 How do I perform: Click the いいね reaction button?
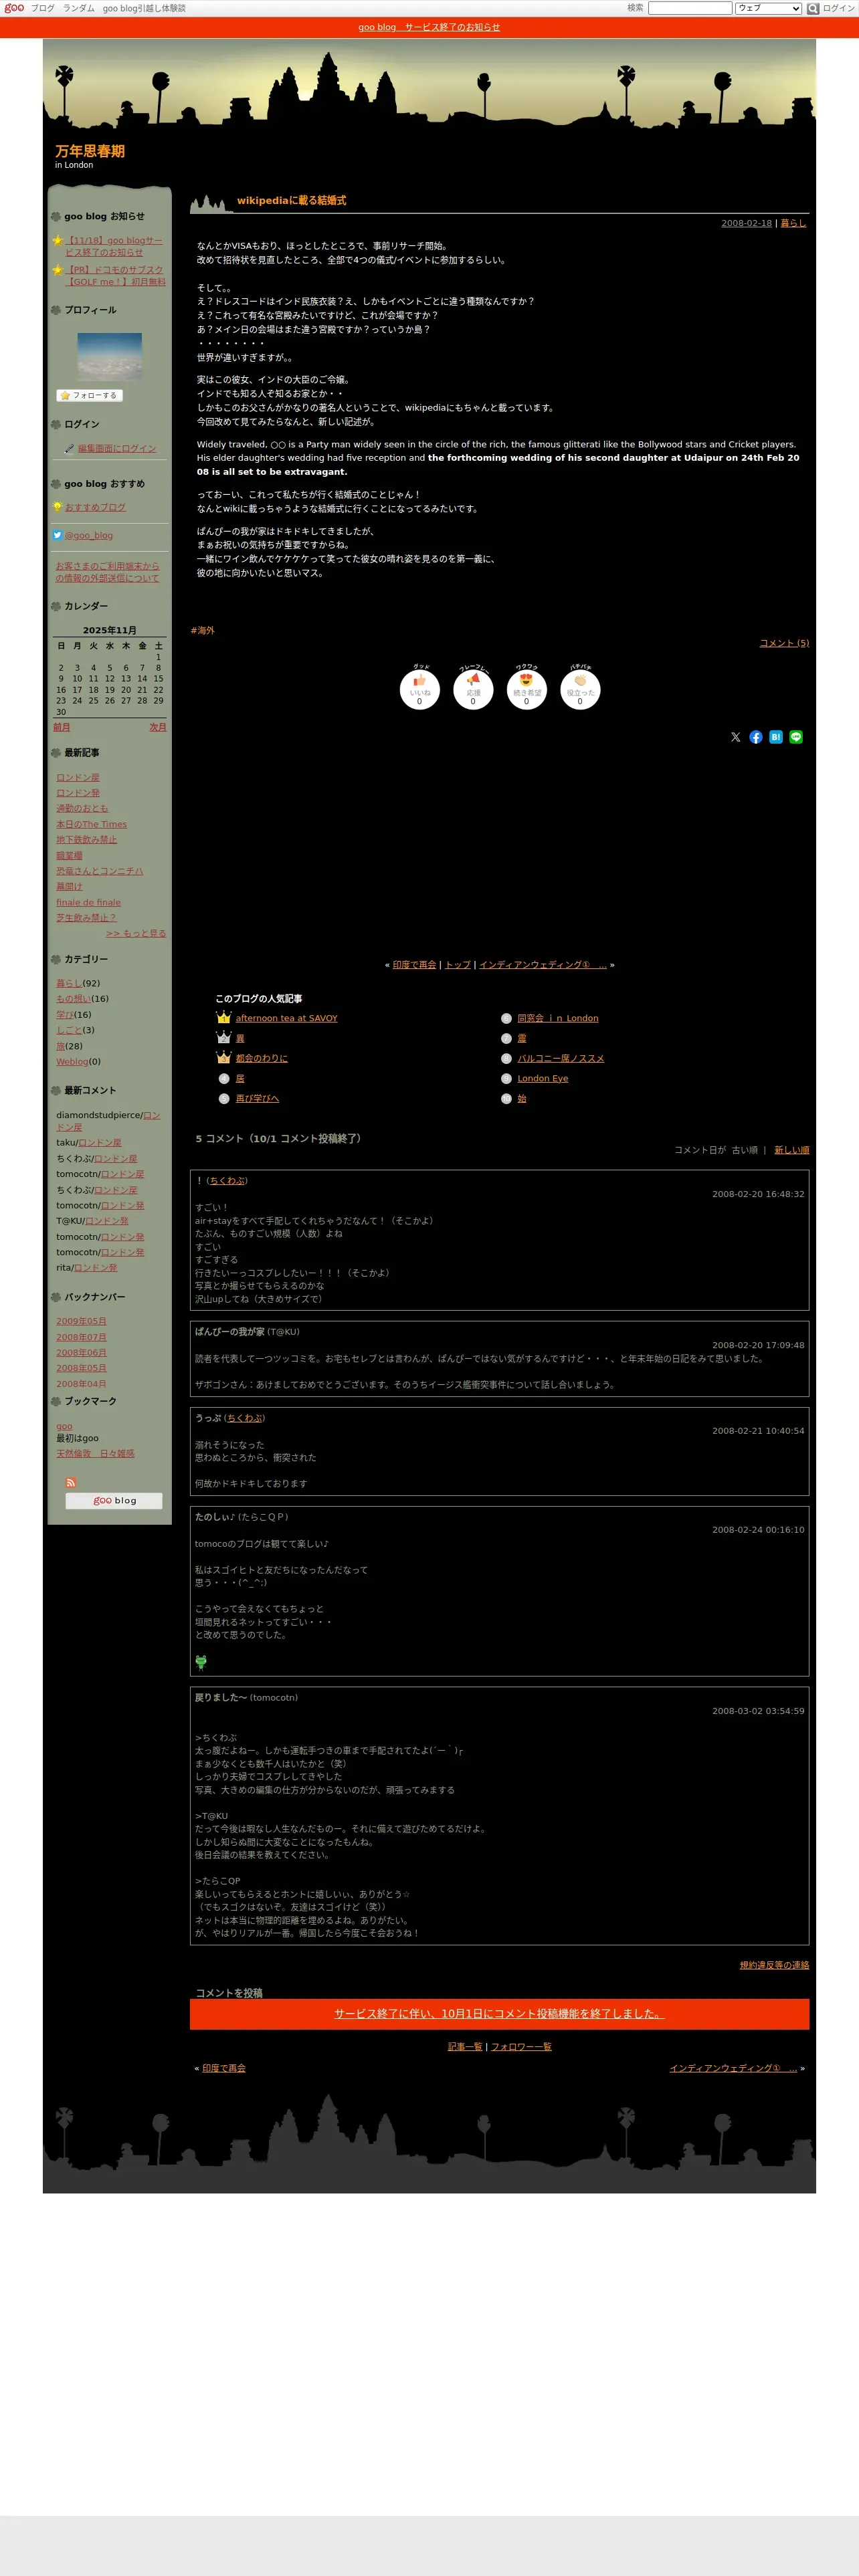(x=420, y=689)
